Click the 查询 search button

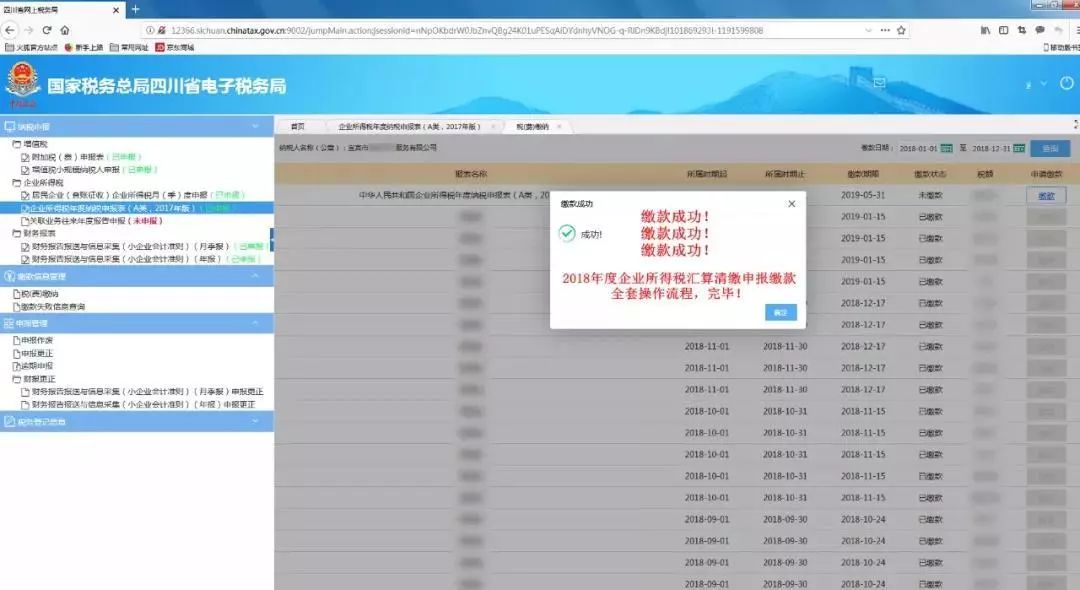[1049, 148]
